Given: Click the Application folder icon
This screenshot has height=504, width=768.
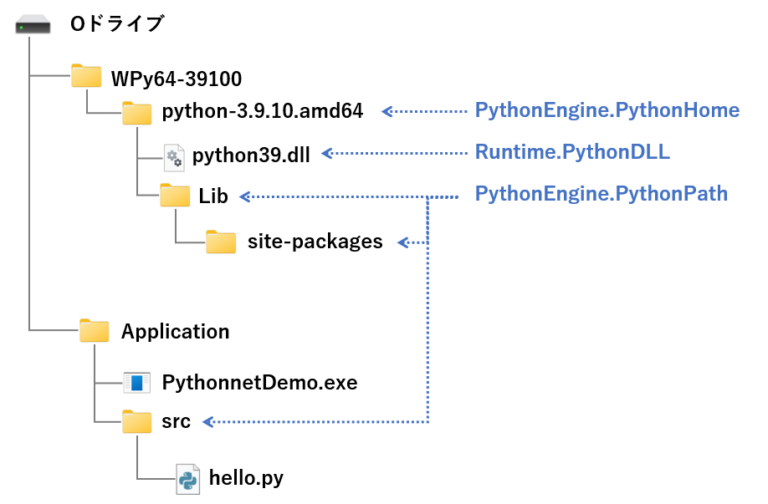Looking at the screenshot, I should point(94,331).
